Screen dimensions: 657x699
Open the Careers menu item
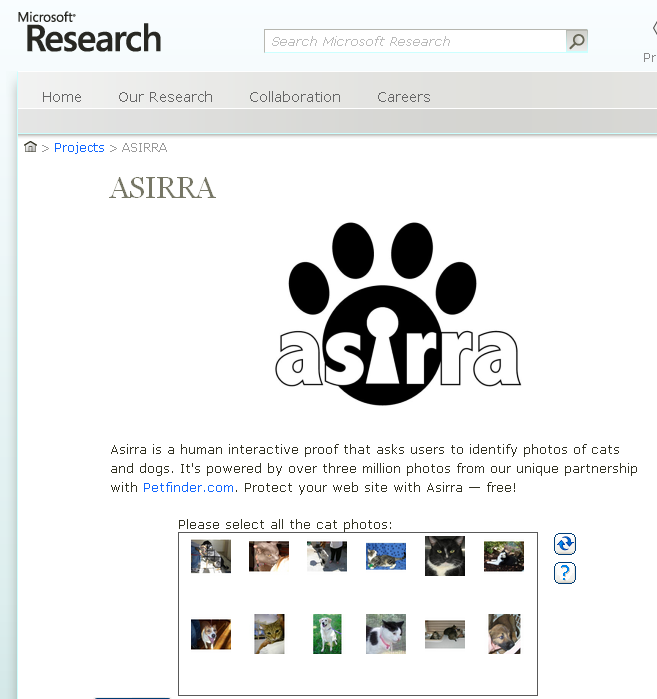[x=404, y=97]
